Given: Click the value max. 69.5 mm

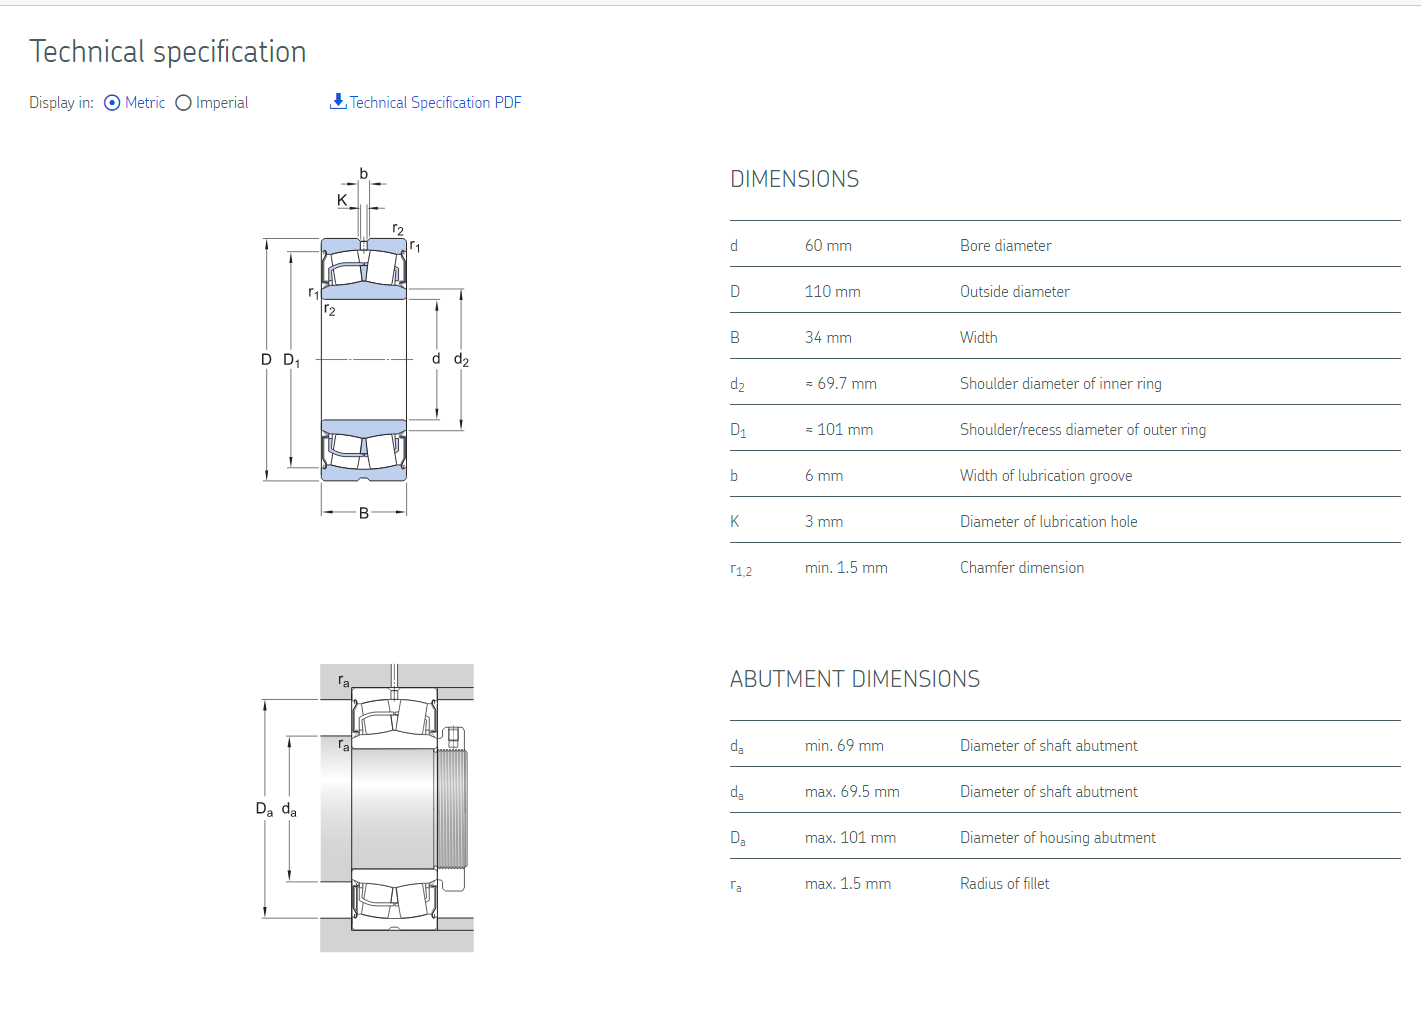Looking at the screenshot, I should (852, 792).
